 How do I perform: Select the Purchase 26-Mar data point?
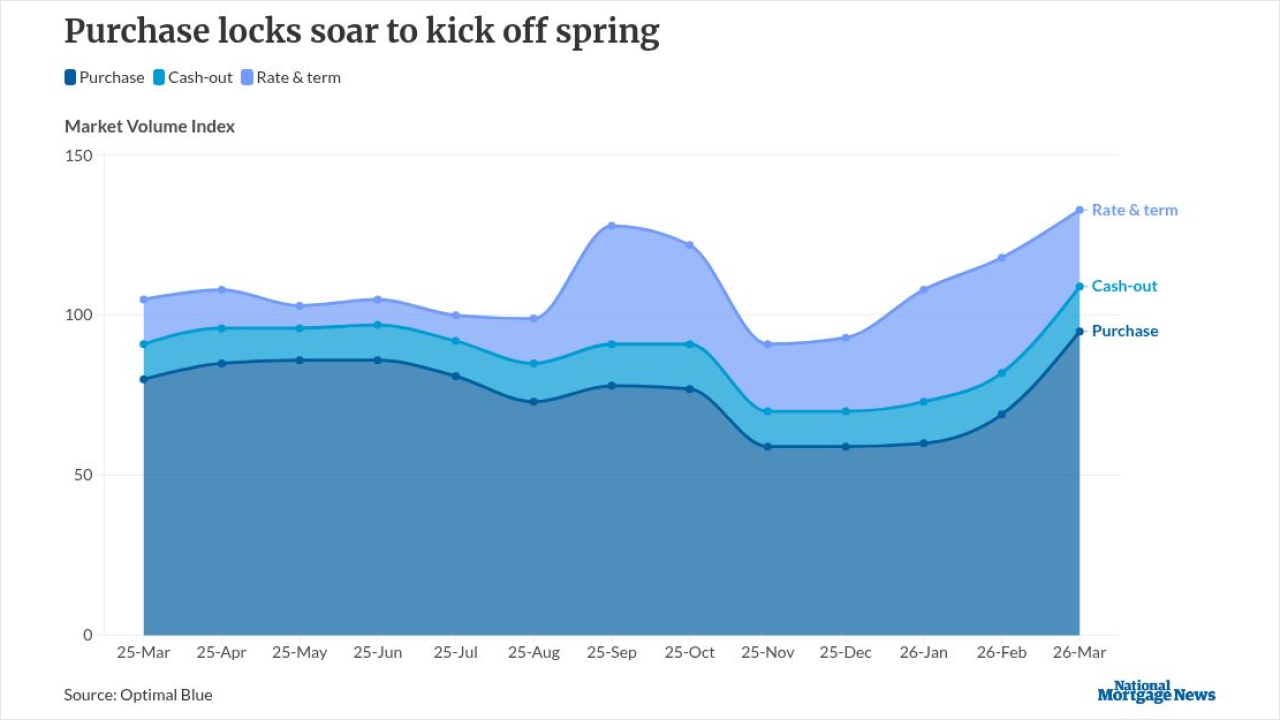pyautogui.click(x=1080, y=331)
